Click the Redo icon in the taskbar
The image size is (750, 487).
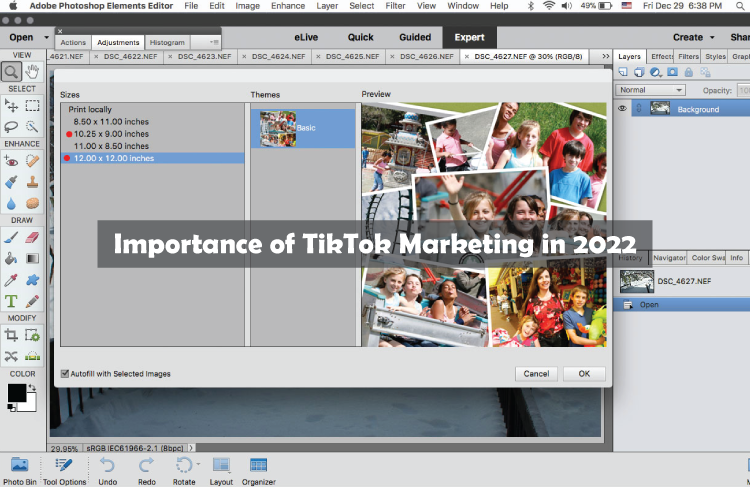pyautogui.click(x=146, y=465)
